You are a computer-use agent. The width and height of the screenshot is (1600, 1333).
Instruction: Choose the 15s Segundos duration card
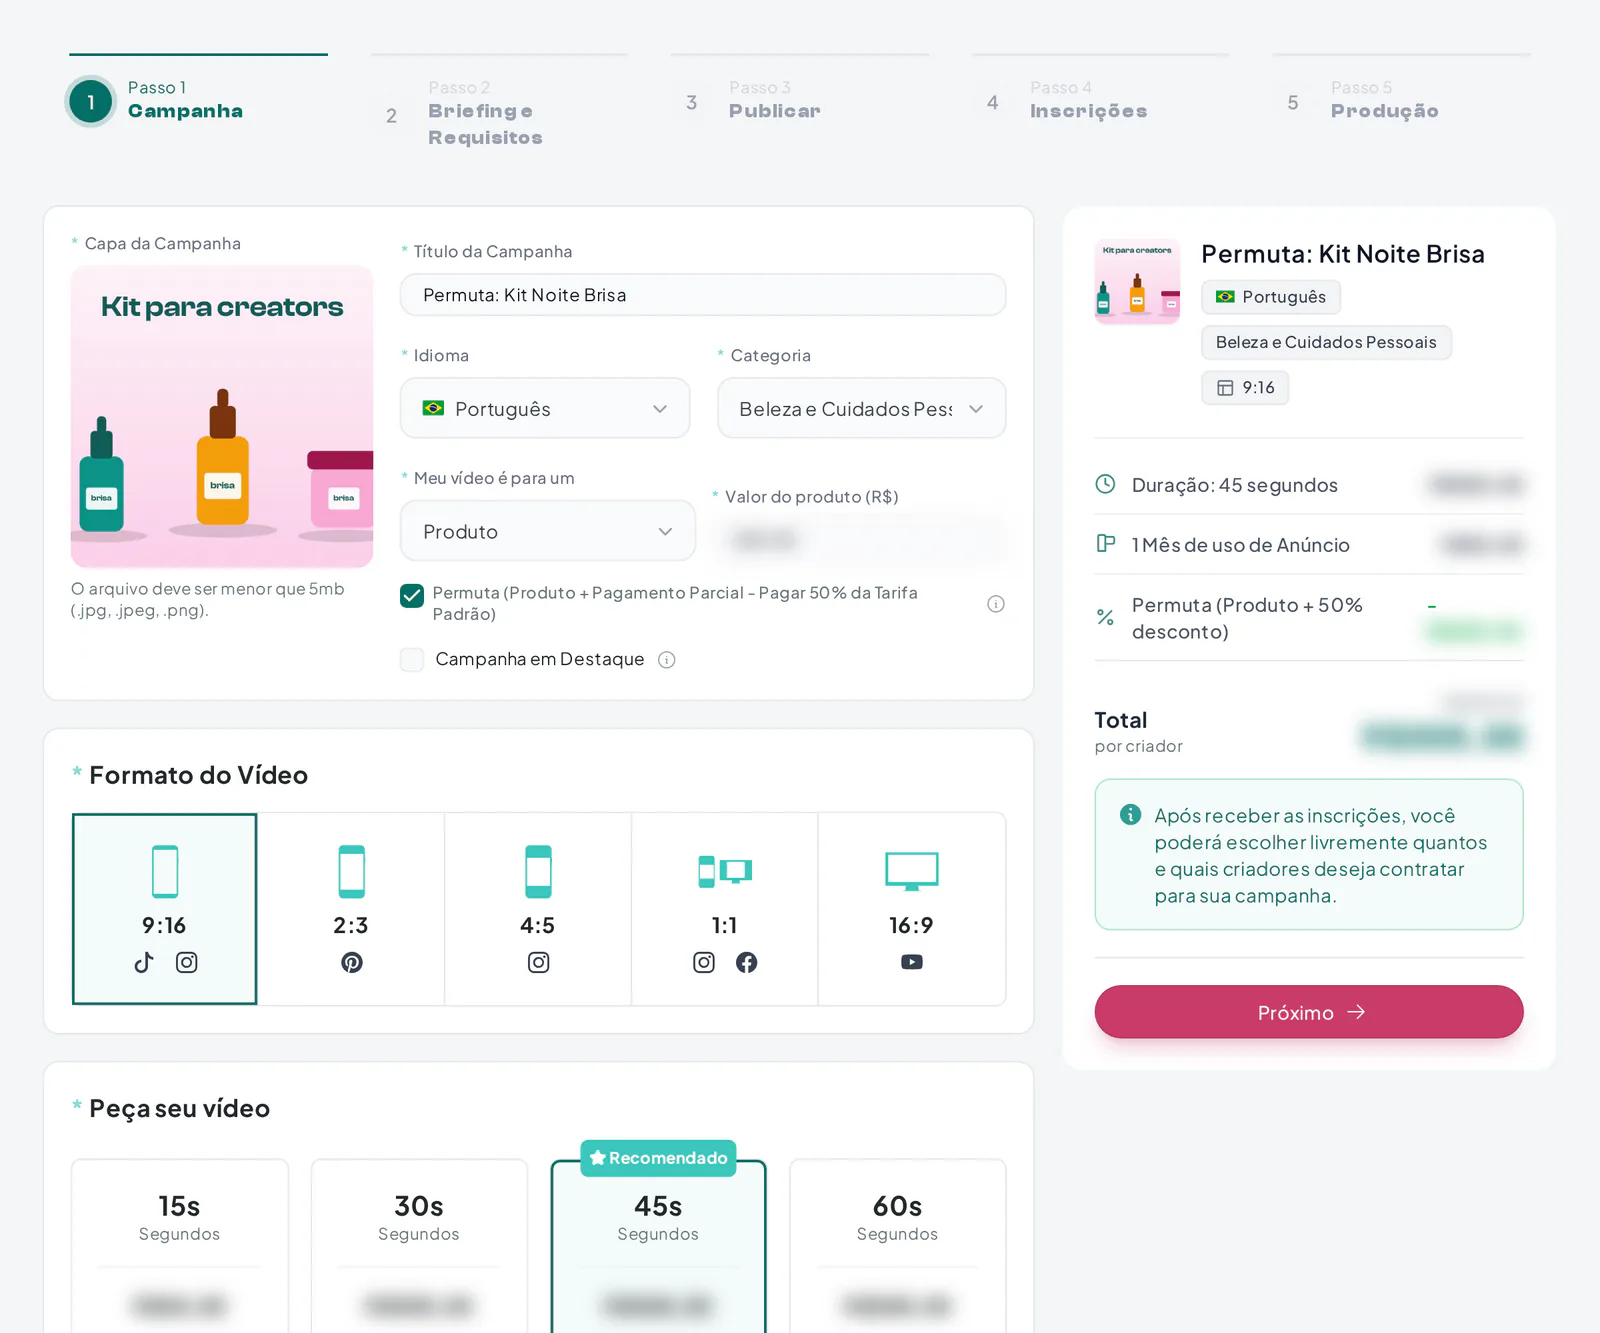point(180,1246)
